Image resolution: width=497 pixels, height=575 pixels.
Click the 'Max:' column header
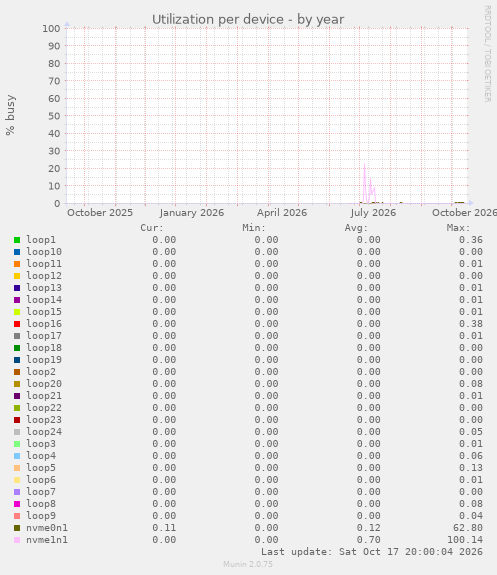(x=458, y=228)
